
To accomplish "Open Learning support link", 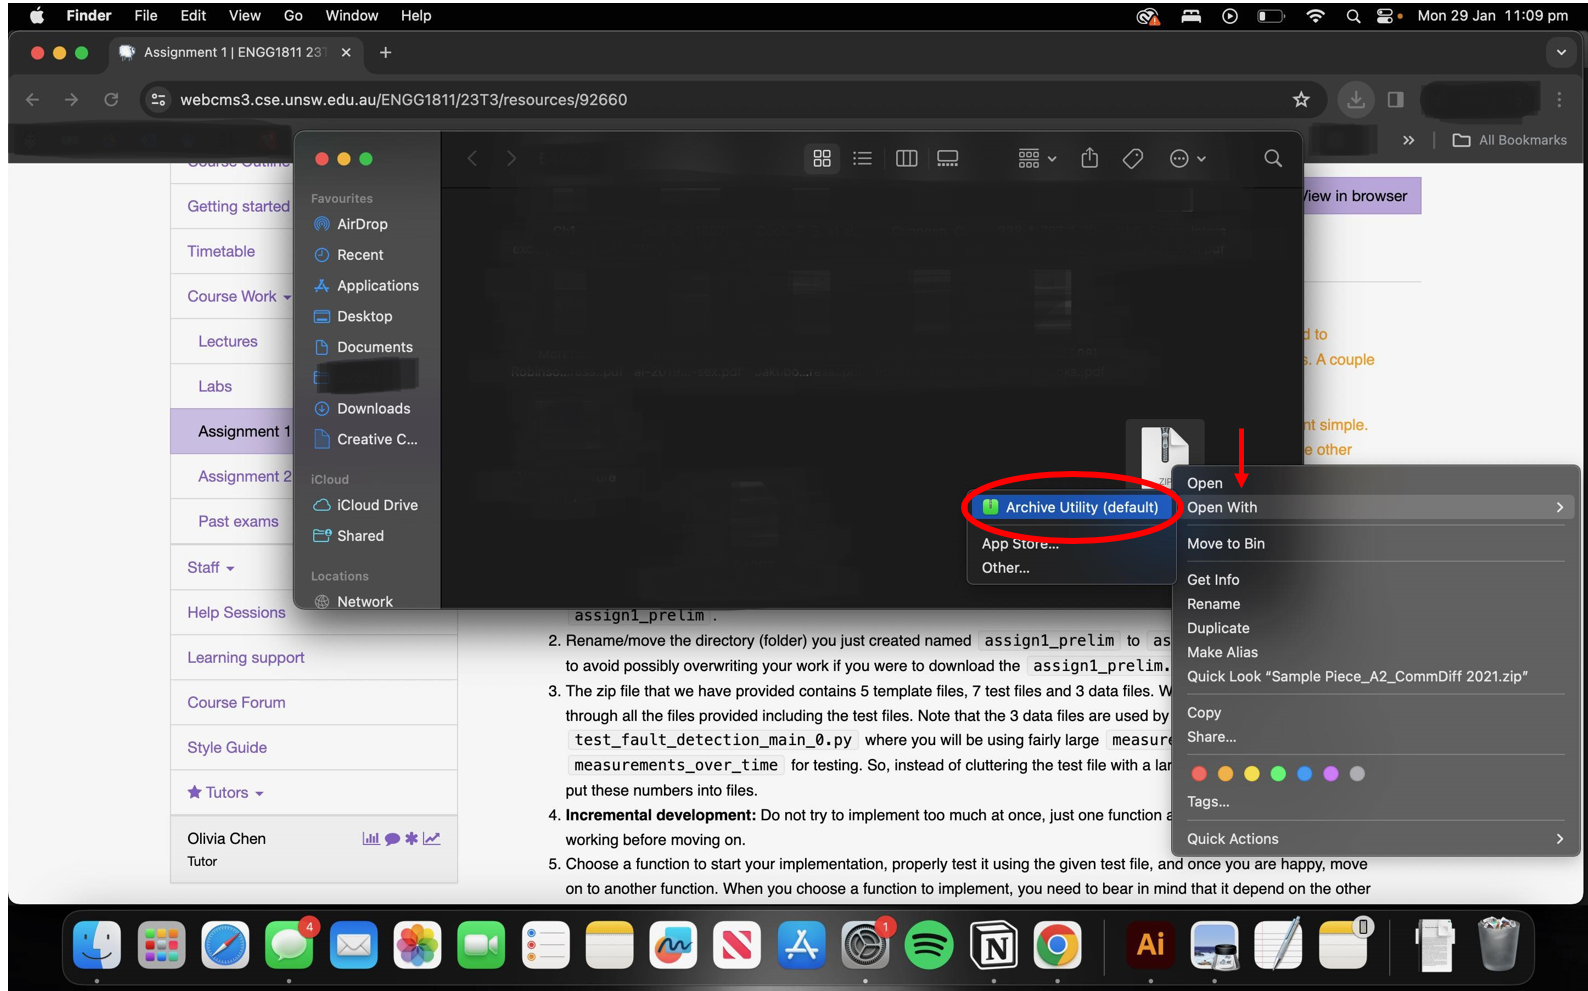I will pyautogui.click(x=246, y=657).
